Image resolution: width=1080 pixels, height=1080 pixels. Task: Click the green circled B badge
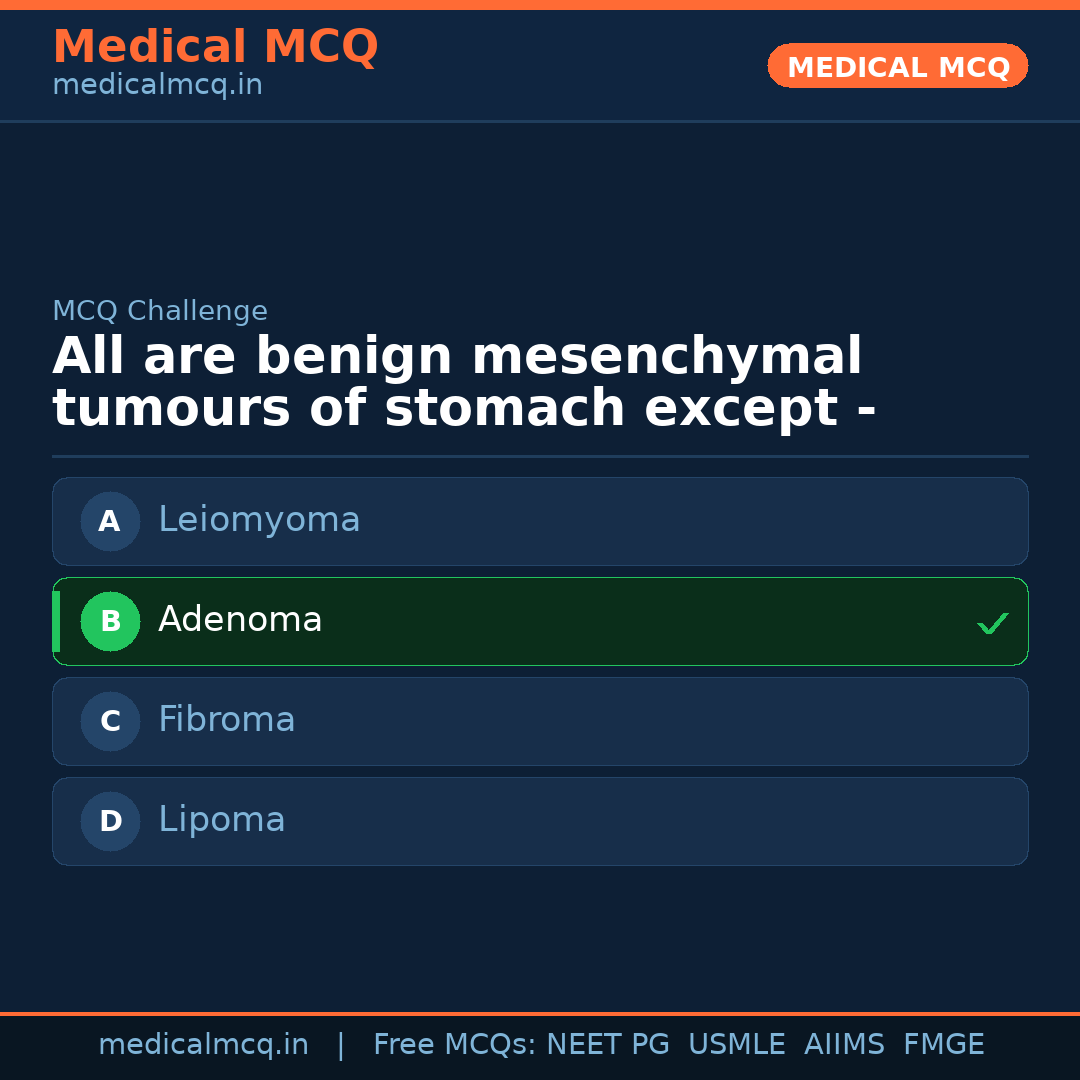(110, 621)
